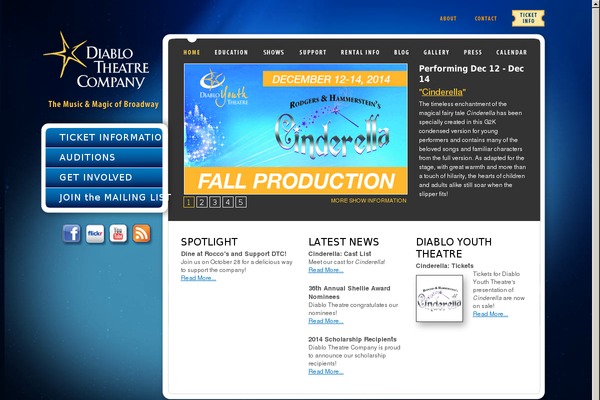Open the Contact link
This screenshot has width=600, height=400.
[486, 18]
